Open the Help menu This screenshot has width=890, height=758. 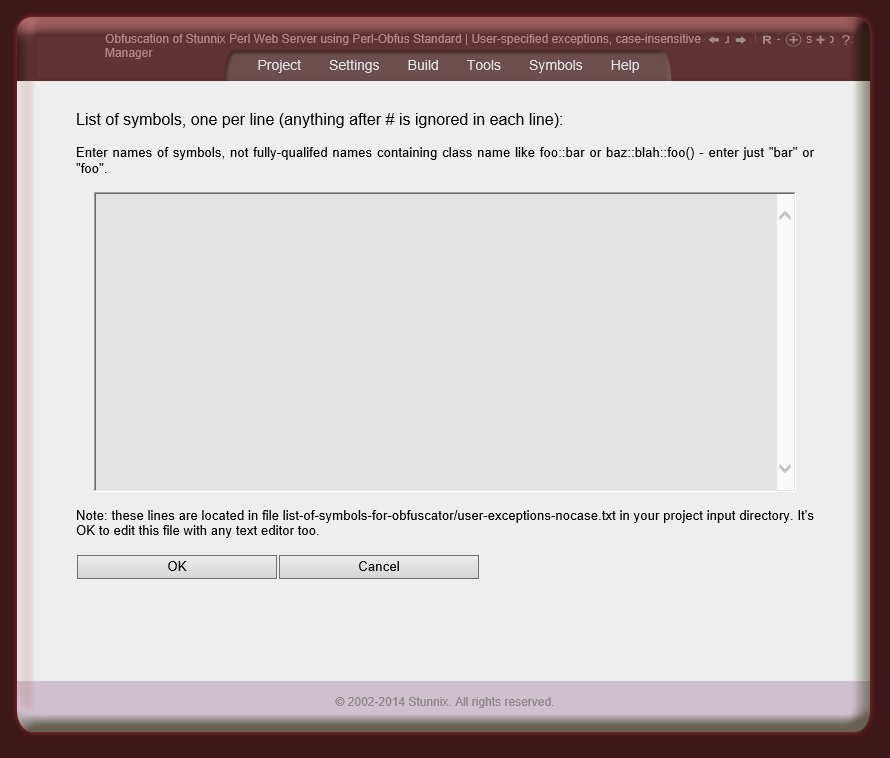[x=625, y=65]
